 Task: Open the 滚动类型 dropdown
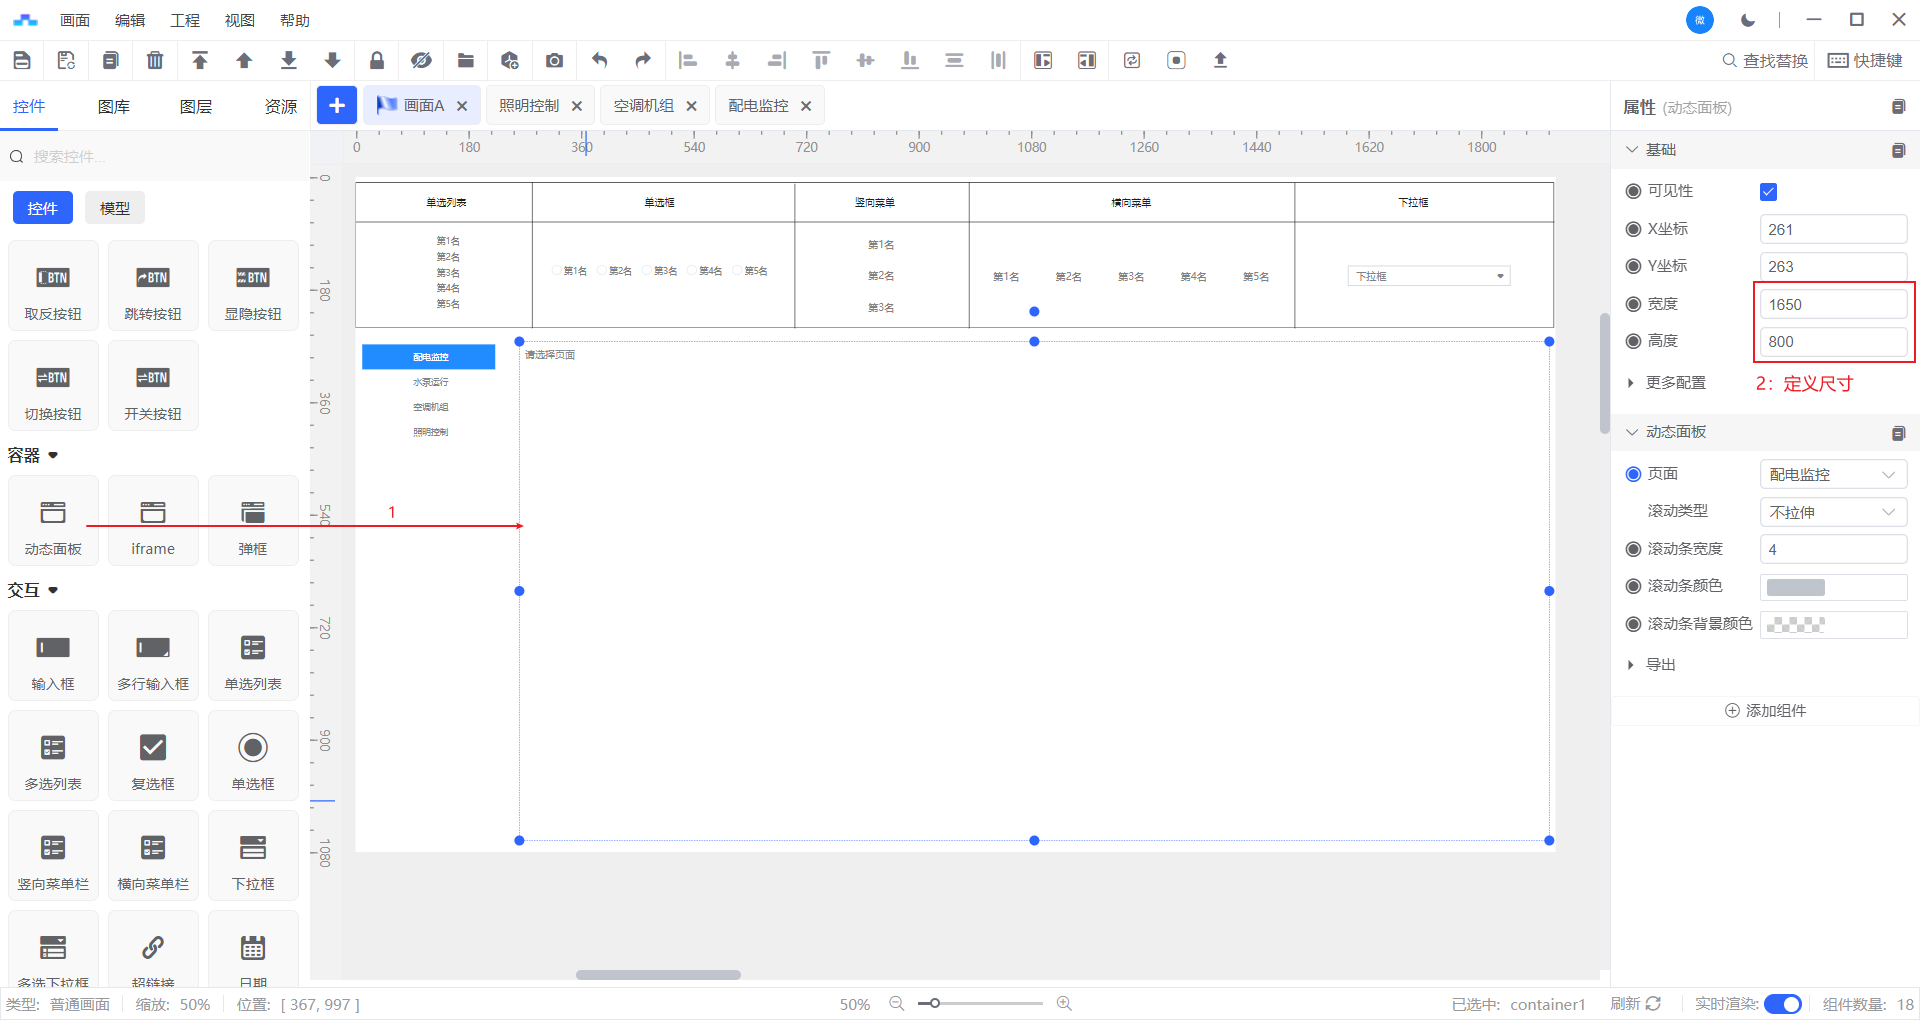[x=1832, y=512]
